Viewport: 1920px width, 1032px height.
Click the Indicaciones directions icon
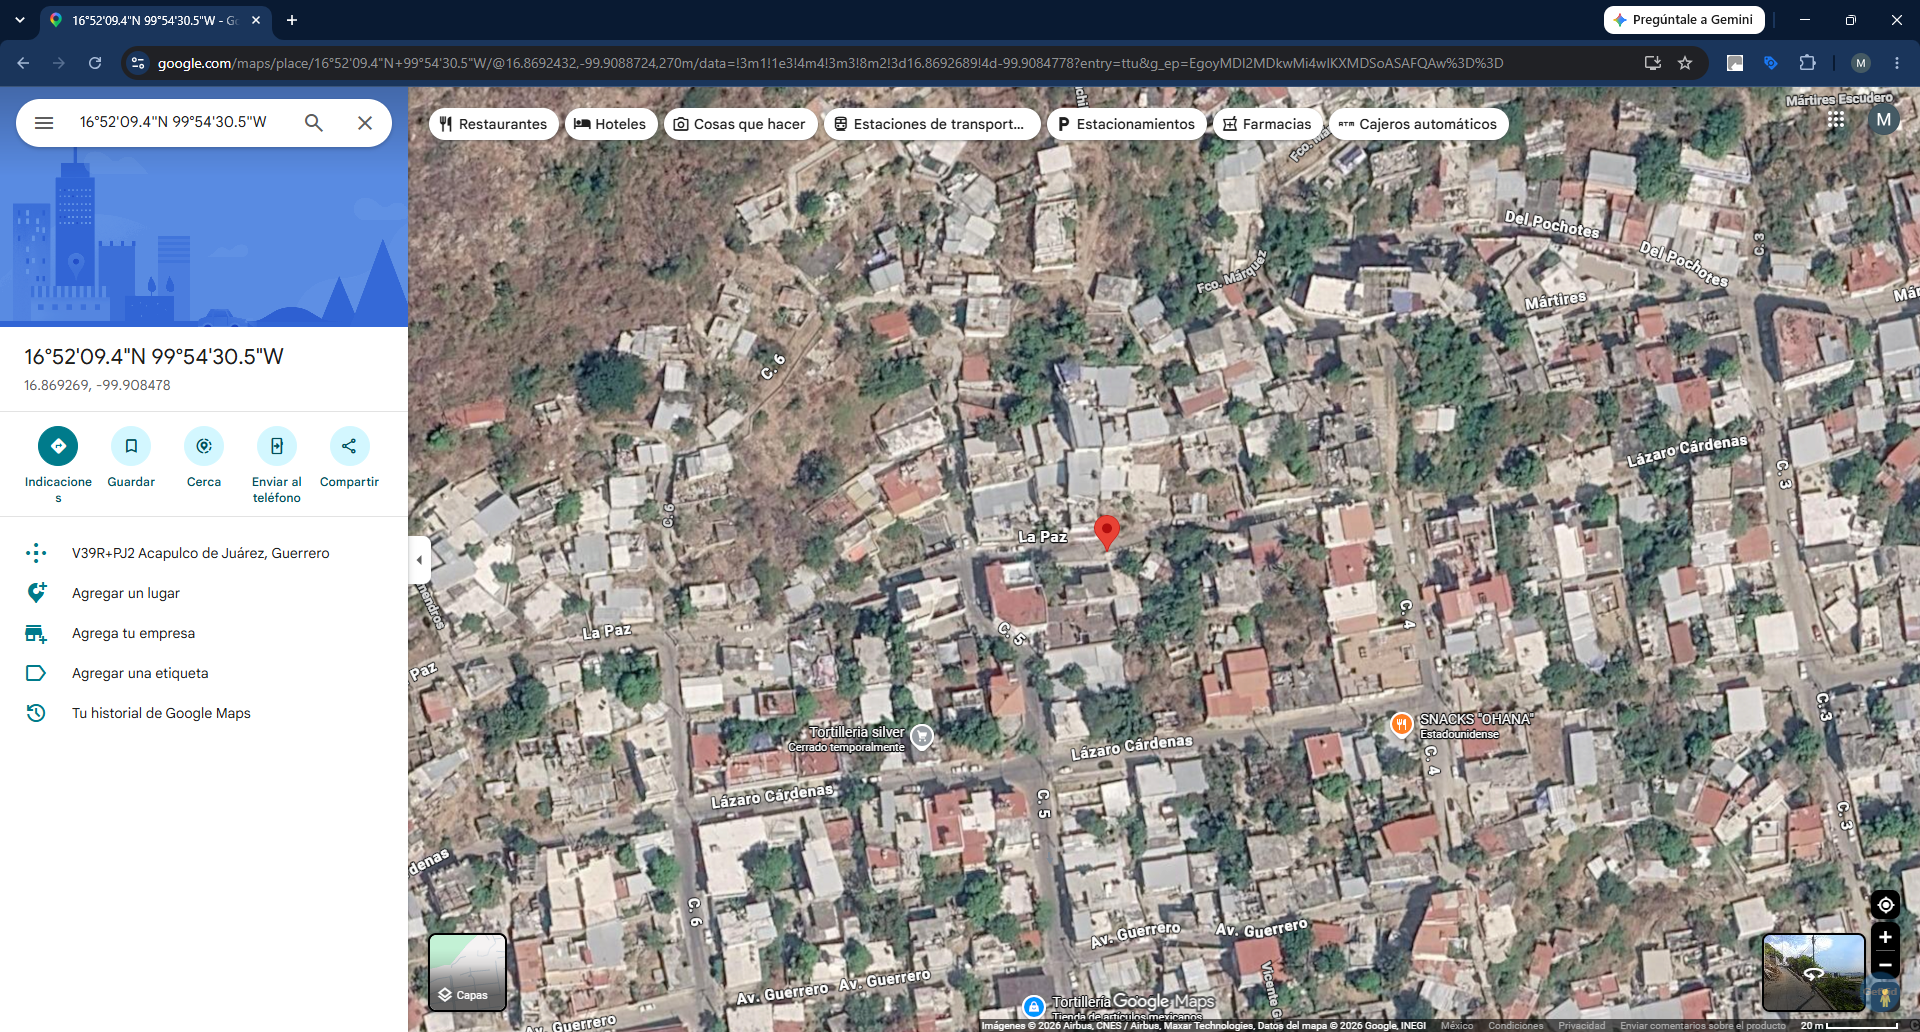pos(58,446)
